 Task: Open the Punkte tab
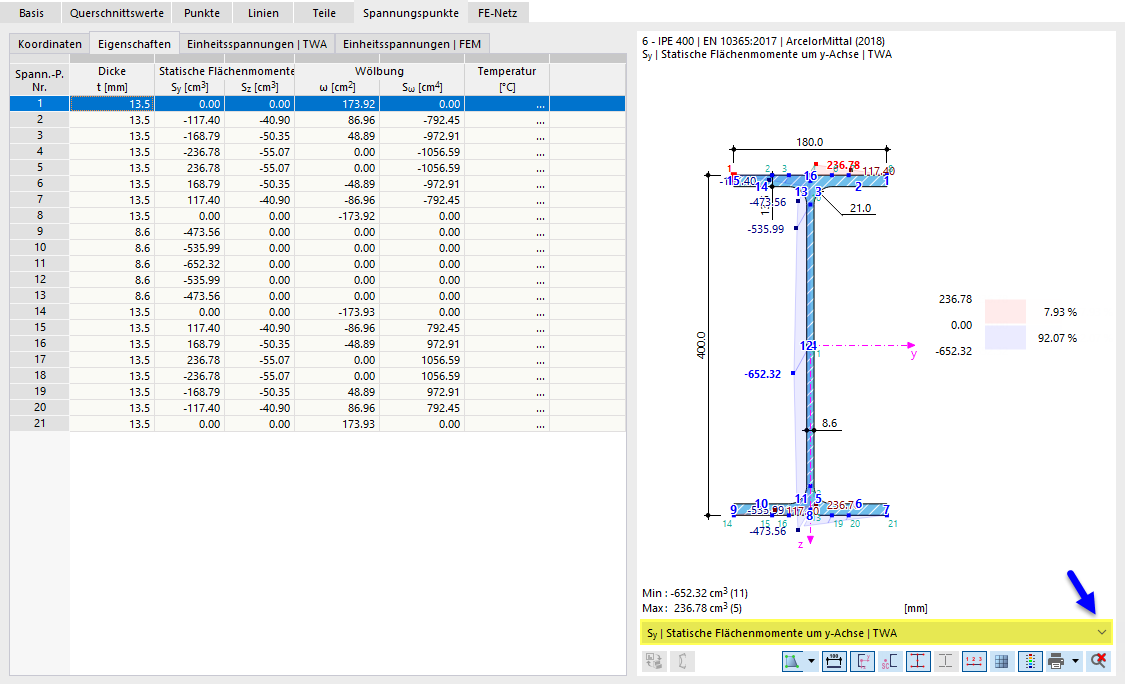click(202, 13)
